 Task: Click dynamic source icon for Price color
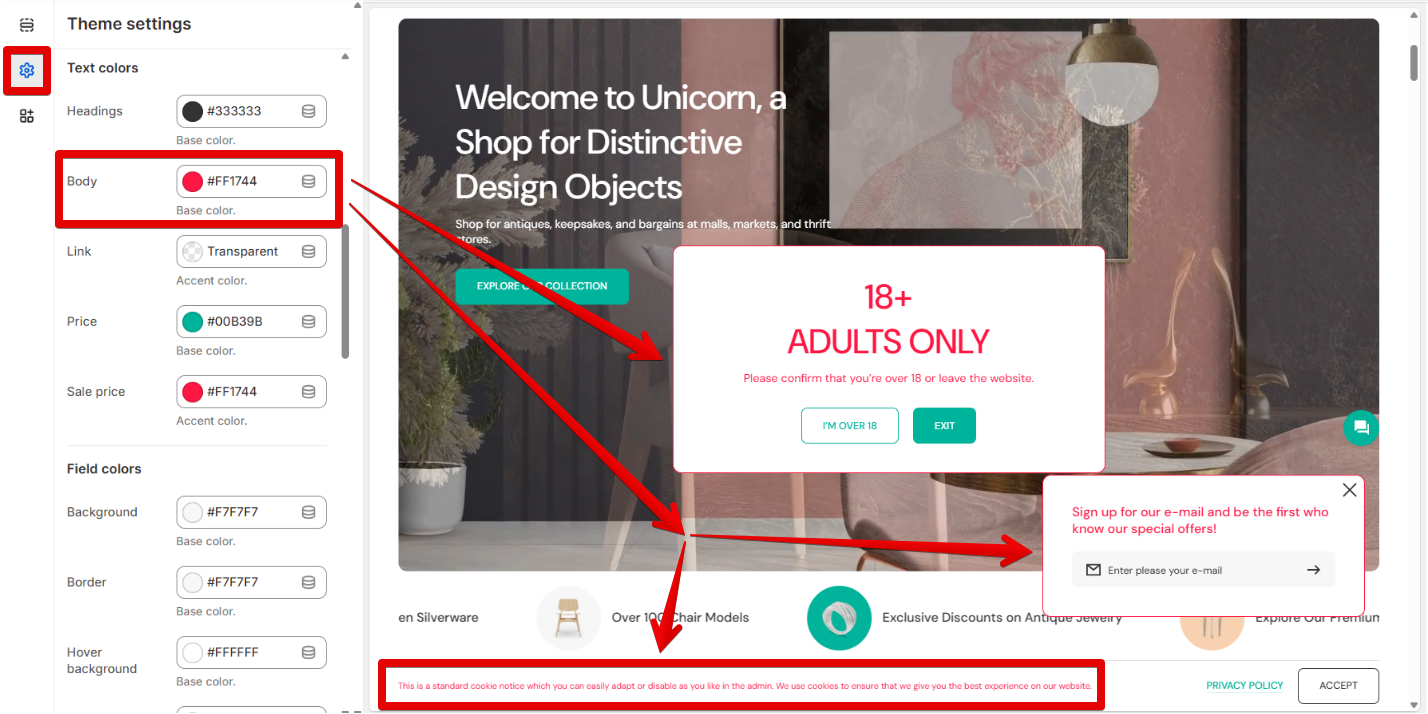[x=309, y=321]
